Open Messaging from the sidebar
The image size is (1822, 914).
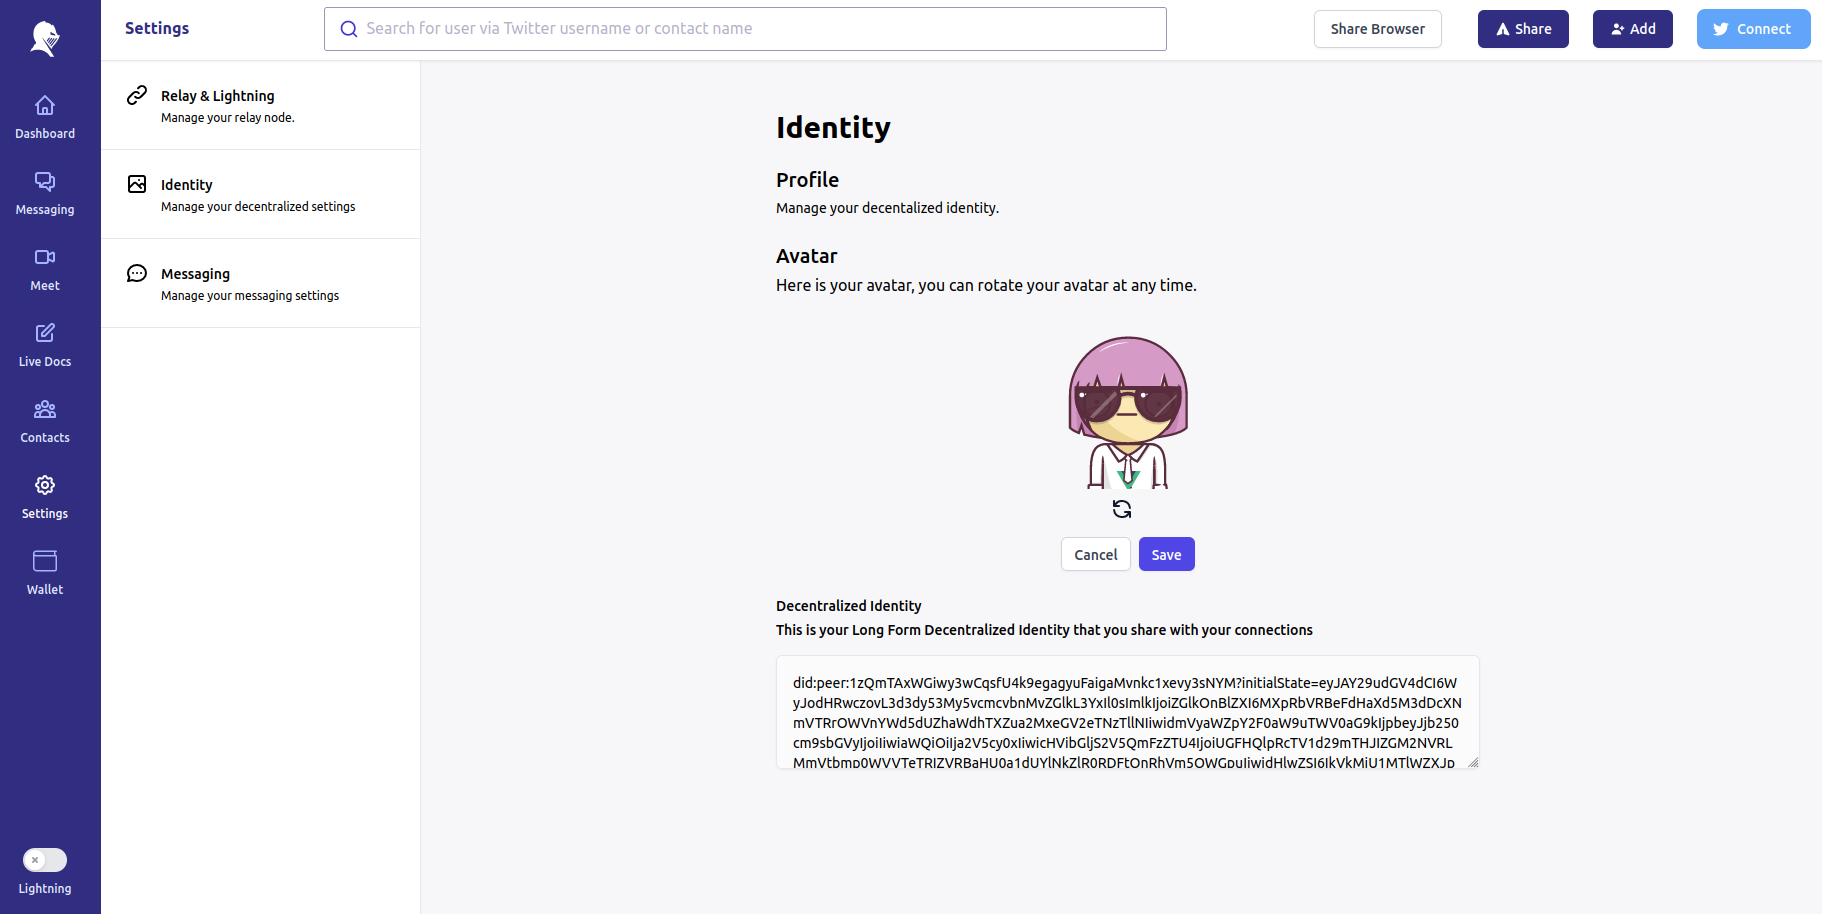[x=45, y=182]
